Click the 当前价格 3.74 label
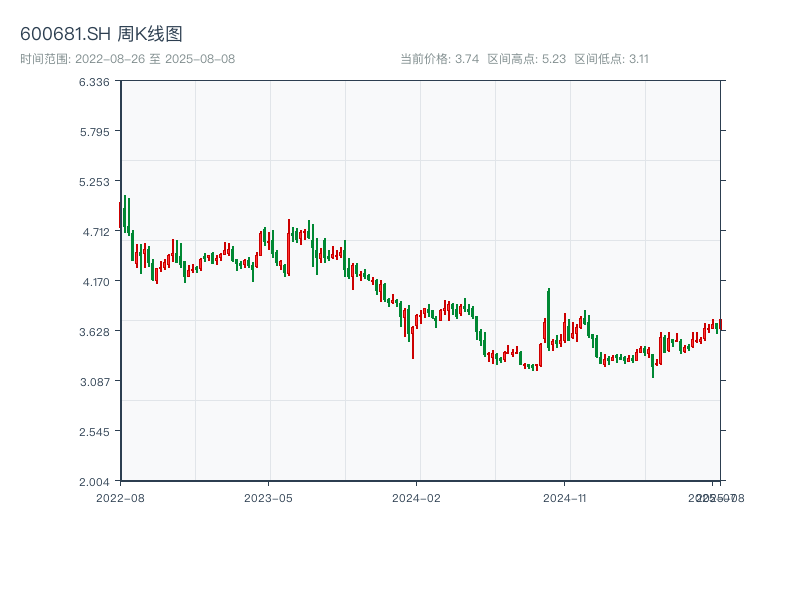This screenshot has height=600, width=800. [x=439, y=59]
